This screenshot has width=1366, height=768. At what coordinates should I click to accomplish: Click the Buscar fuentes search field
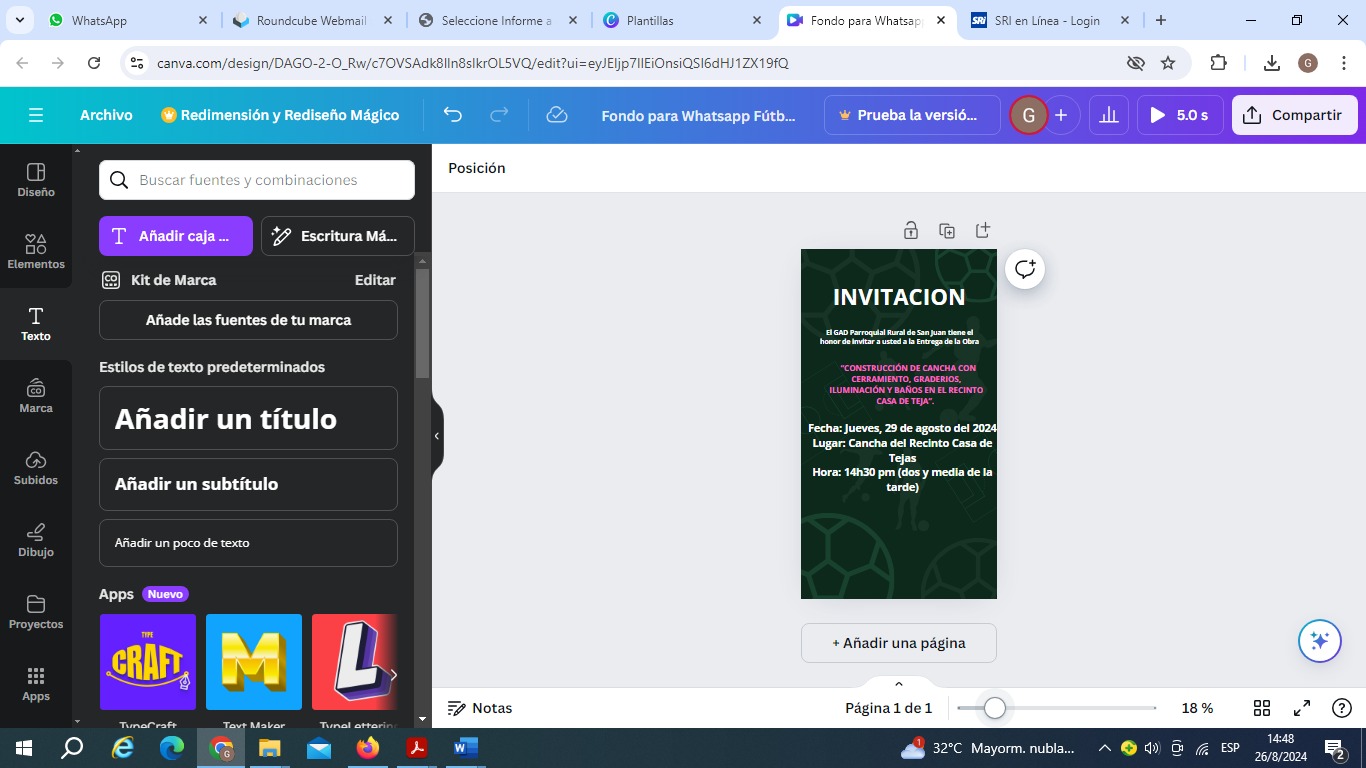(x=257, y=180)
